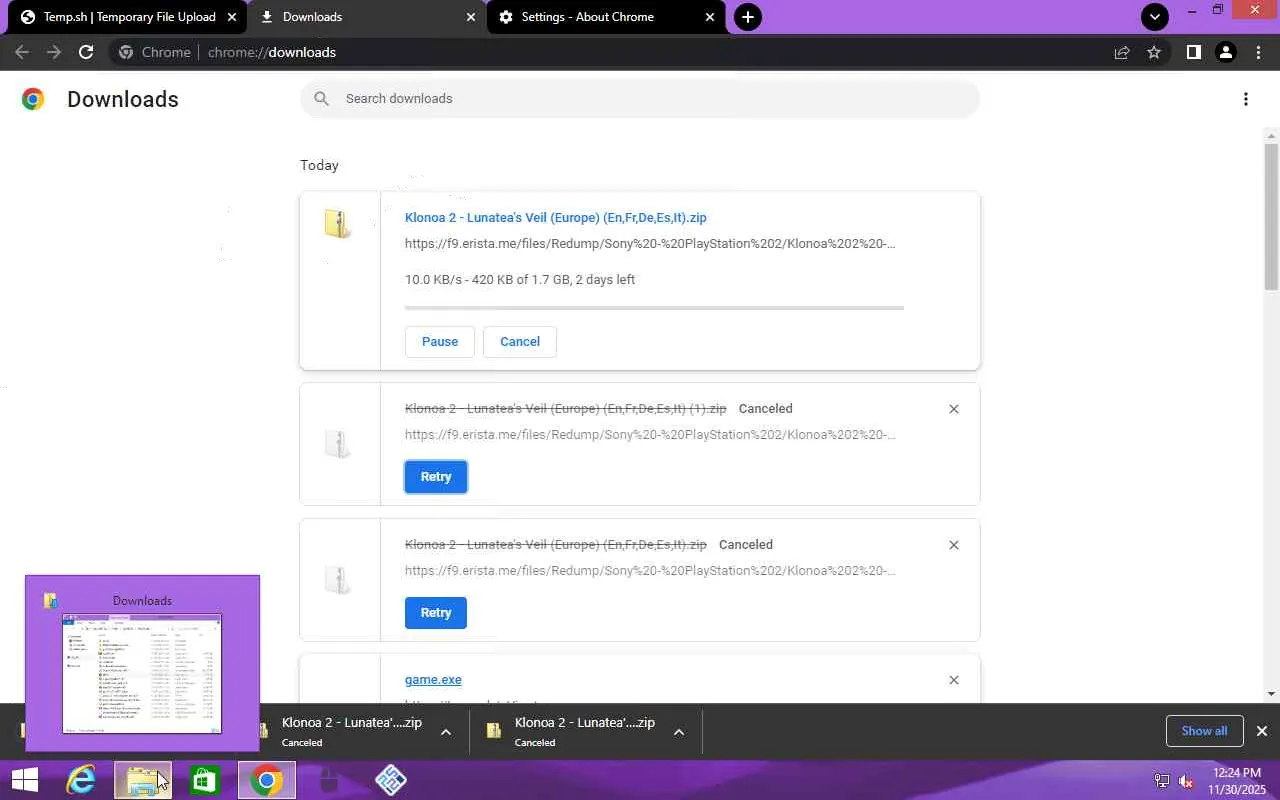Click the faded file icon of the canceled (1).zip
The width and height of the screenshot is (1280, 800).
tap(338, 443)
